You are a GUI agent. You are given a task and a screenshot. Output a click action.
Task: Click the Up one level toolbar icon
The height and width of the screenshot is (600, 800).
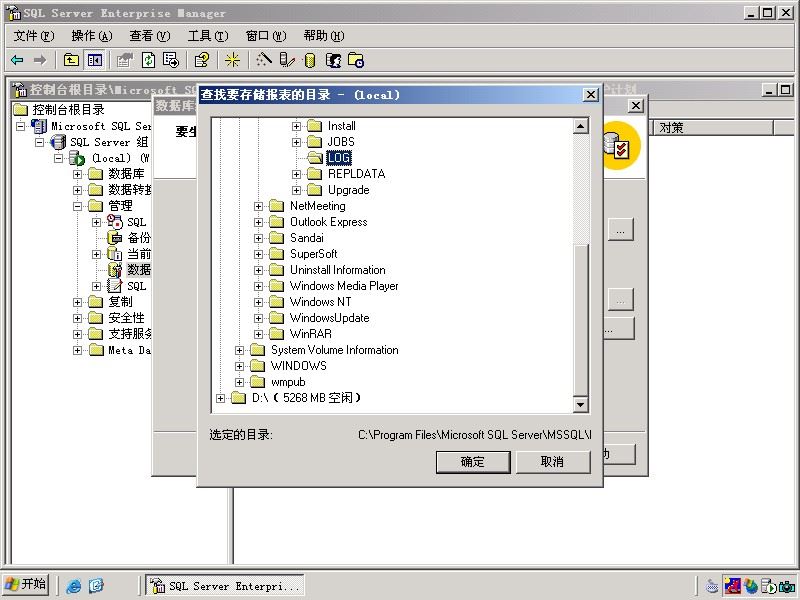click(71, 60)
